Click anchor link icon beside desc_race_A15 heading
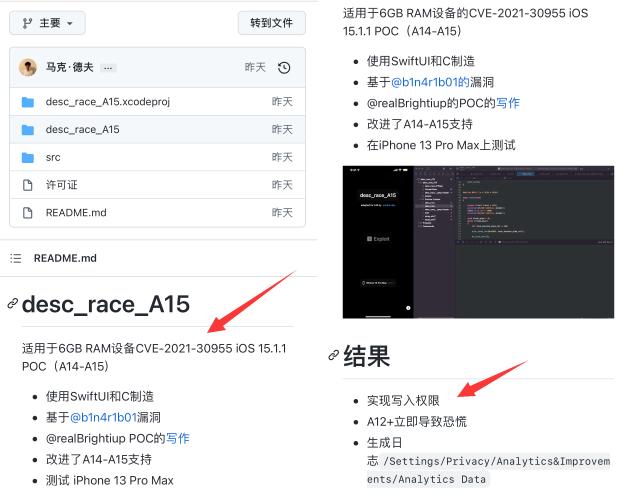634x498 pixels. 13,304
